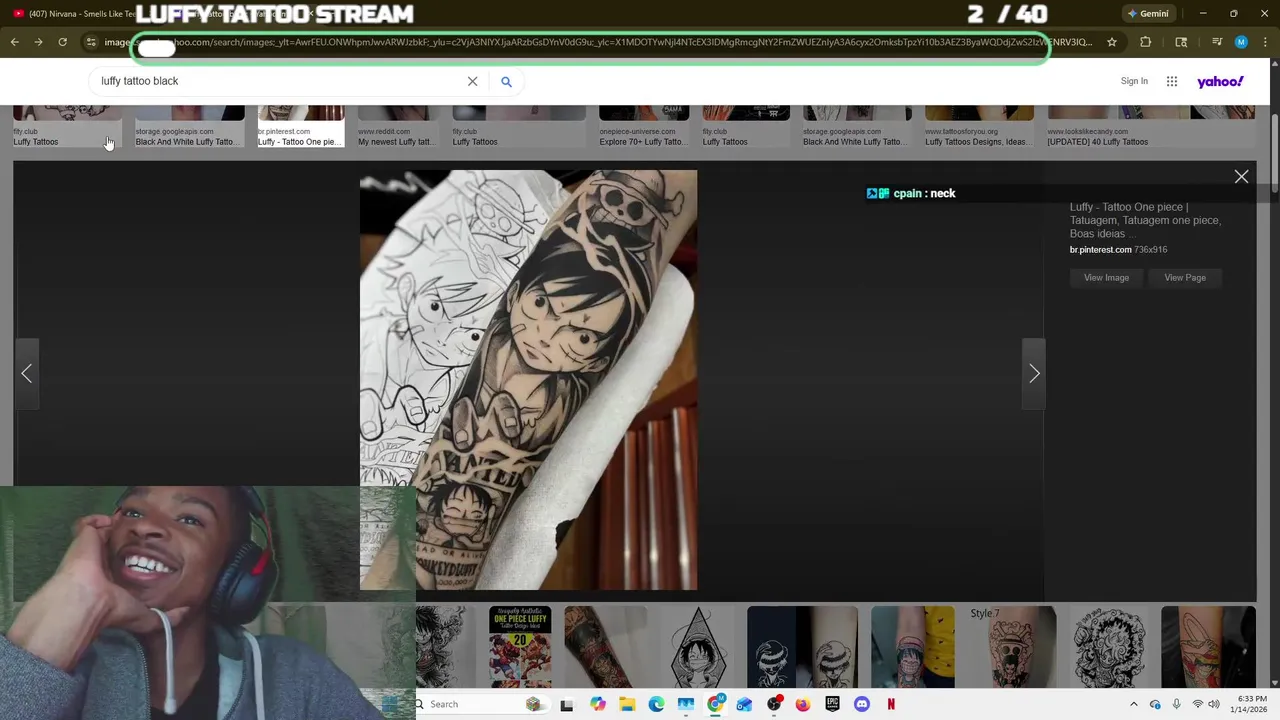Open OBS Studio from the taskbar
Screen dimensions: 1280x720
(x=774, y=704)
